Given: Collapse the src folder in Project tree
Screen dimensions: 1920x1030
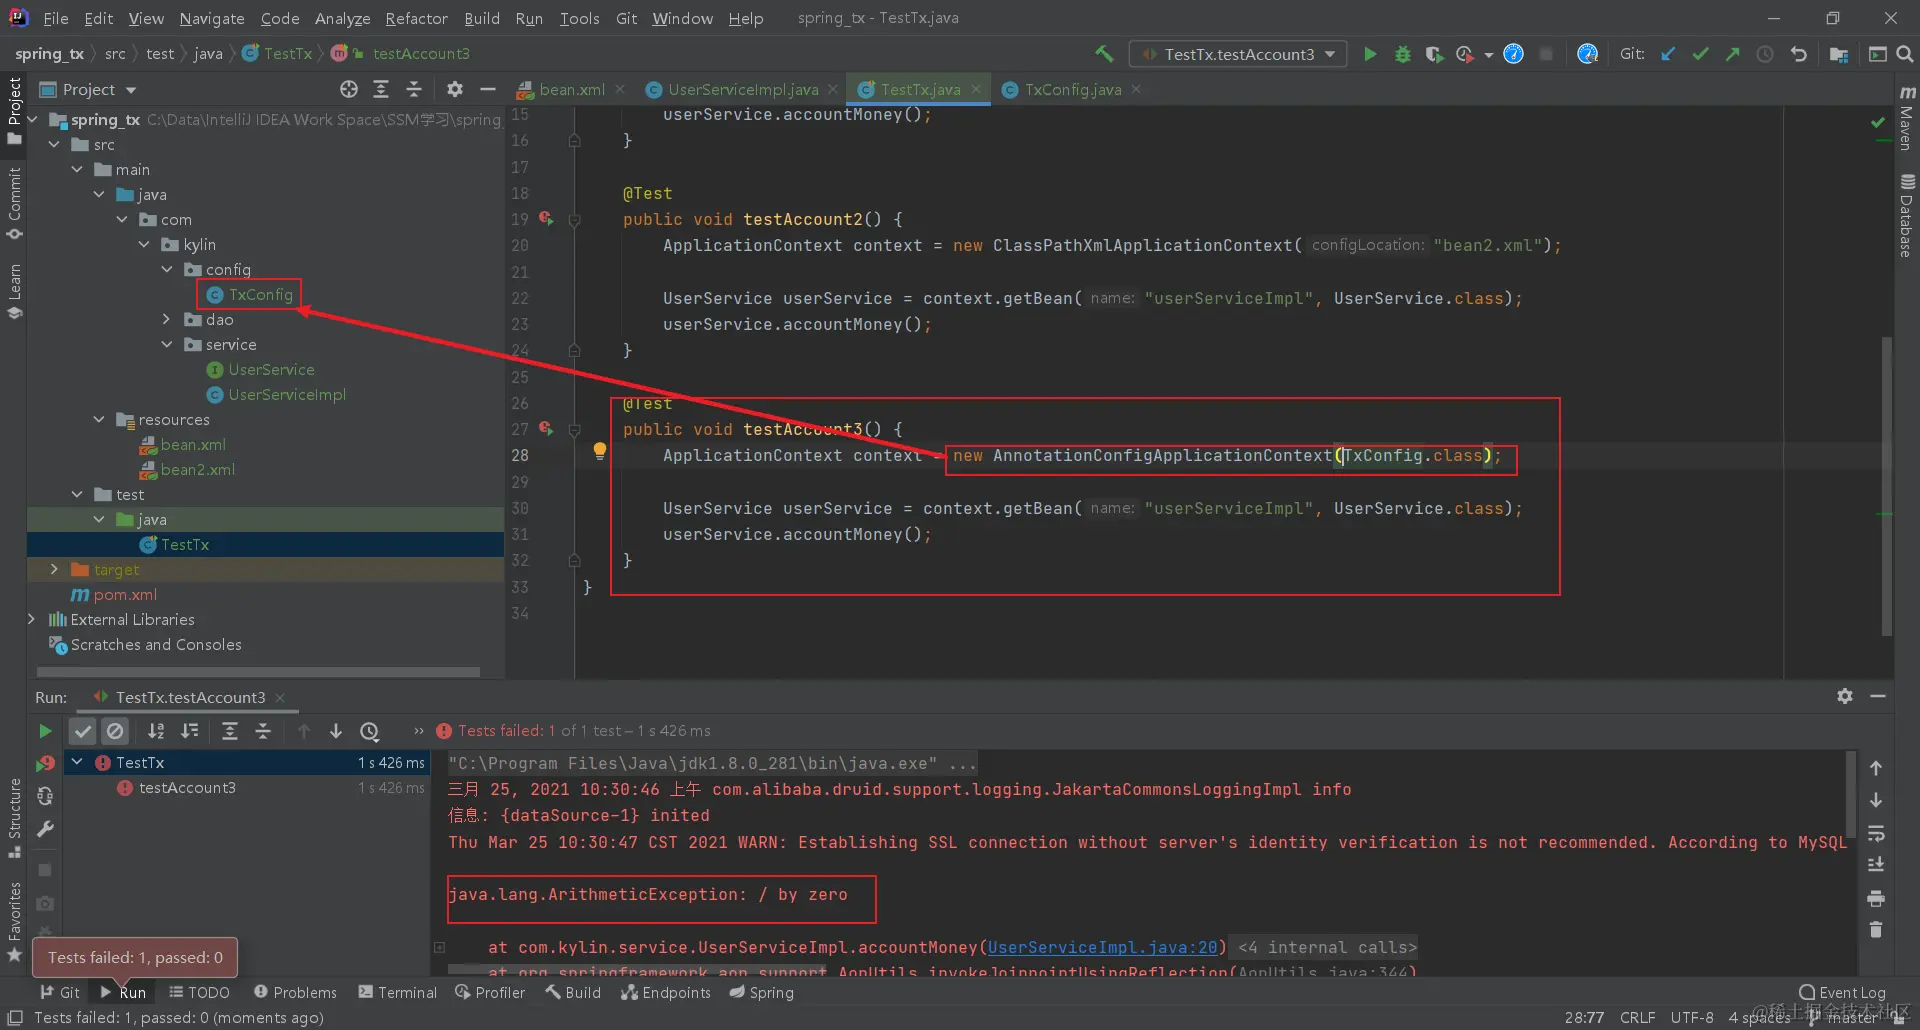Looking at the screenshot, I should [55, 145].
